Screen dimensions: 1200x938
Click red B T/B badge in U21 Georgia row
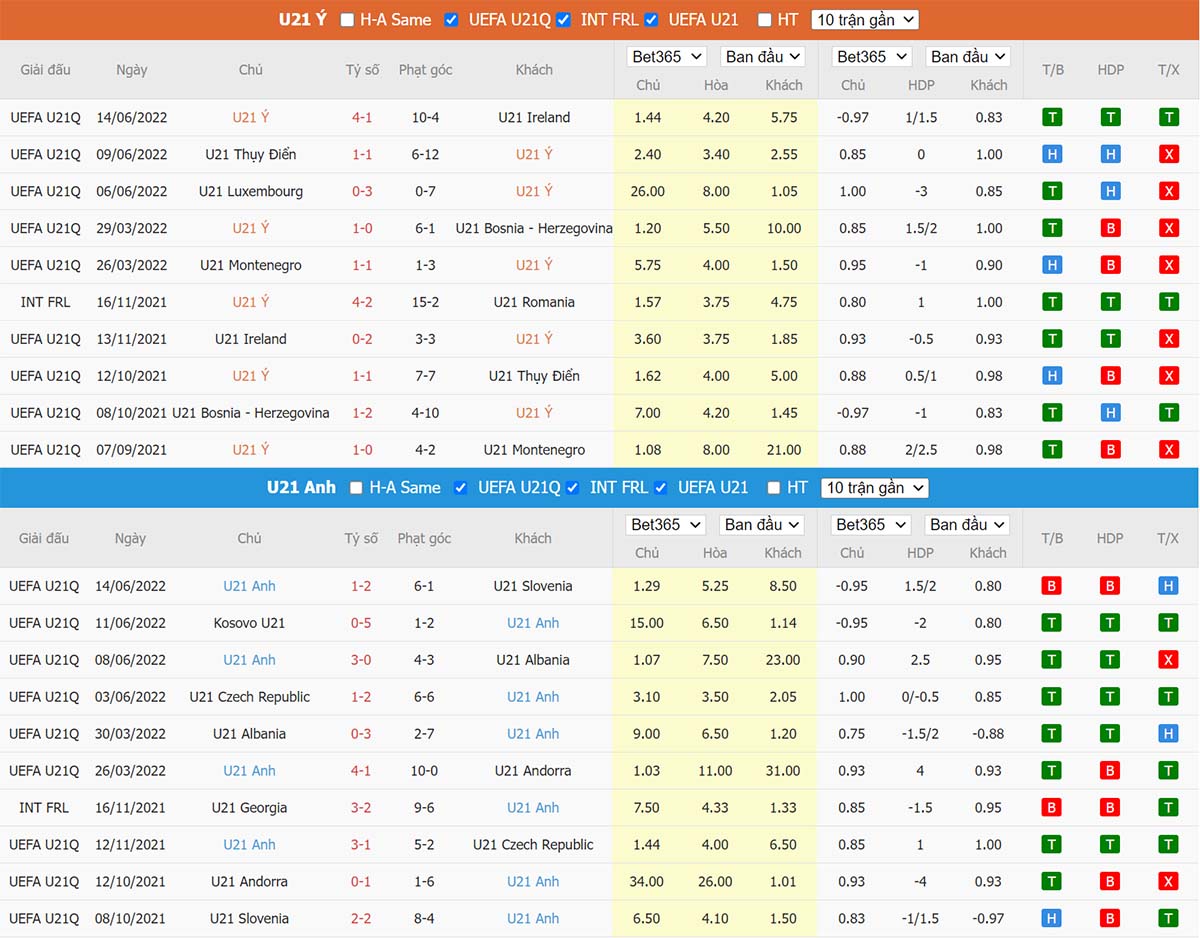(1051, 808)
